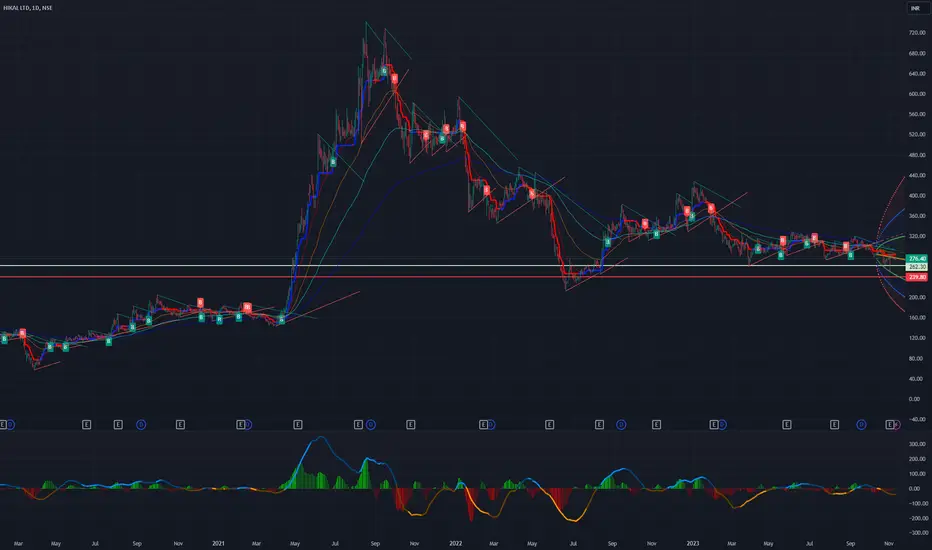Image resolution: width=932 pixels, height=550 pixels.
Task: Click the 120.00 price axis label
Action: pos(917,338)
